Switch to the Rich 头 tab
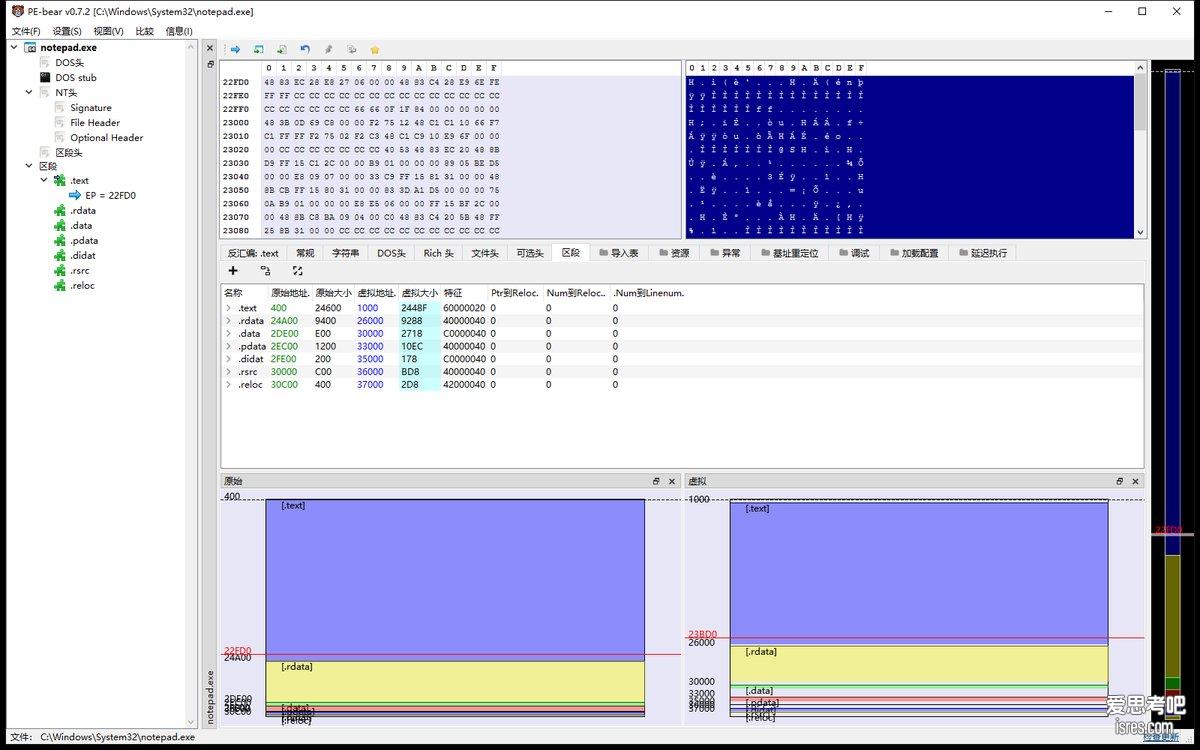1200x750 pixels. point(438,253)
